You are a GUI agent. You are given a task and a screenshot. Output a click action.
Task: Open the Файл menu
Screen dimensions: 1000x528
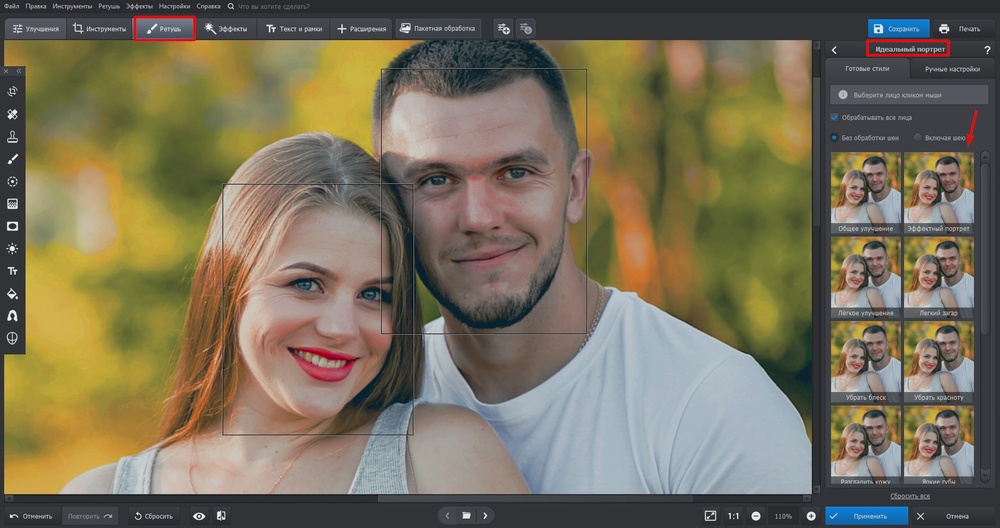point(11,6)
